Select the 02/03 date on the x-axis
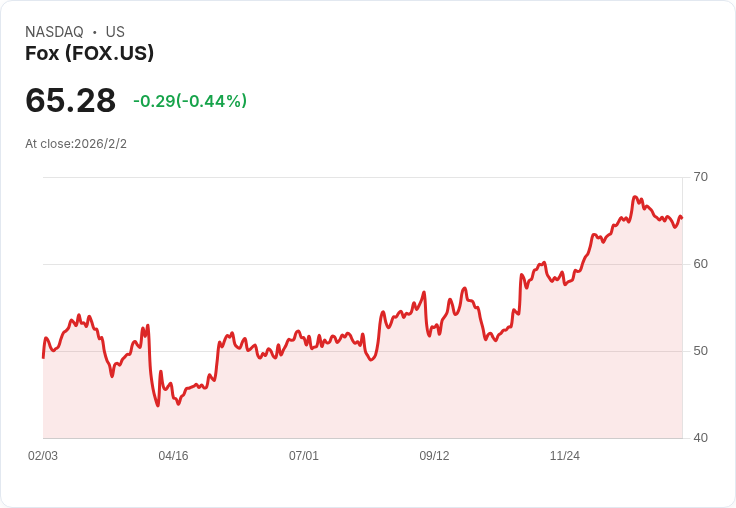 pos(43,456)
